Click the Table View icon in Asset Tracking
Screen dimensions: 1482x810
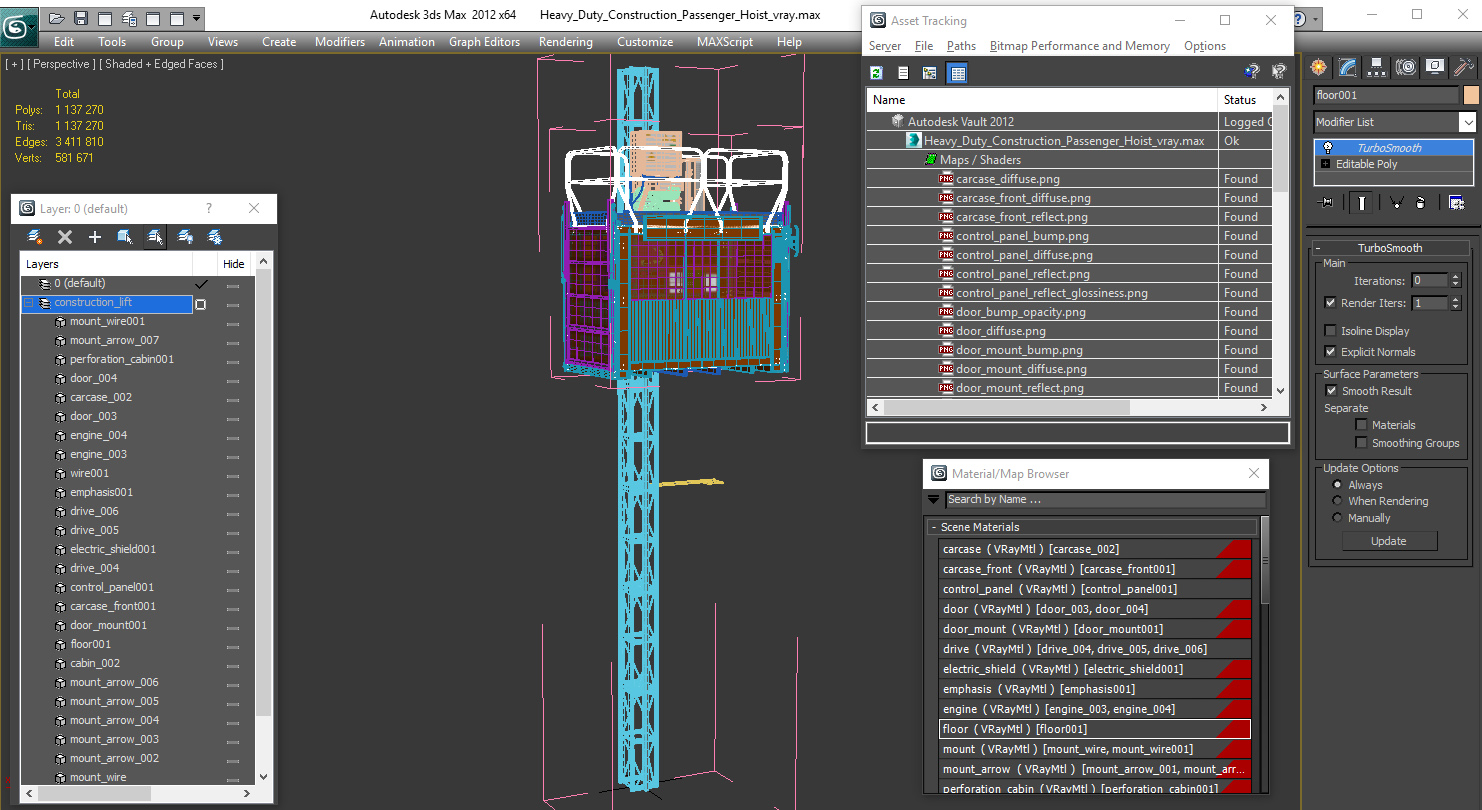(957, 72)
